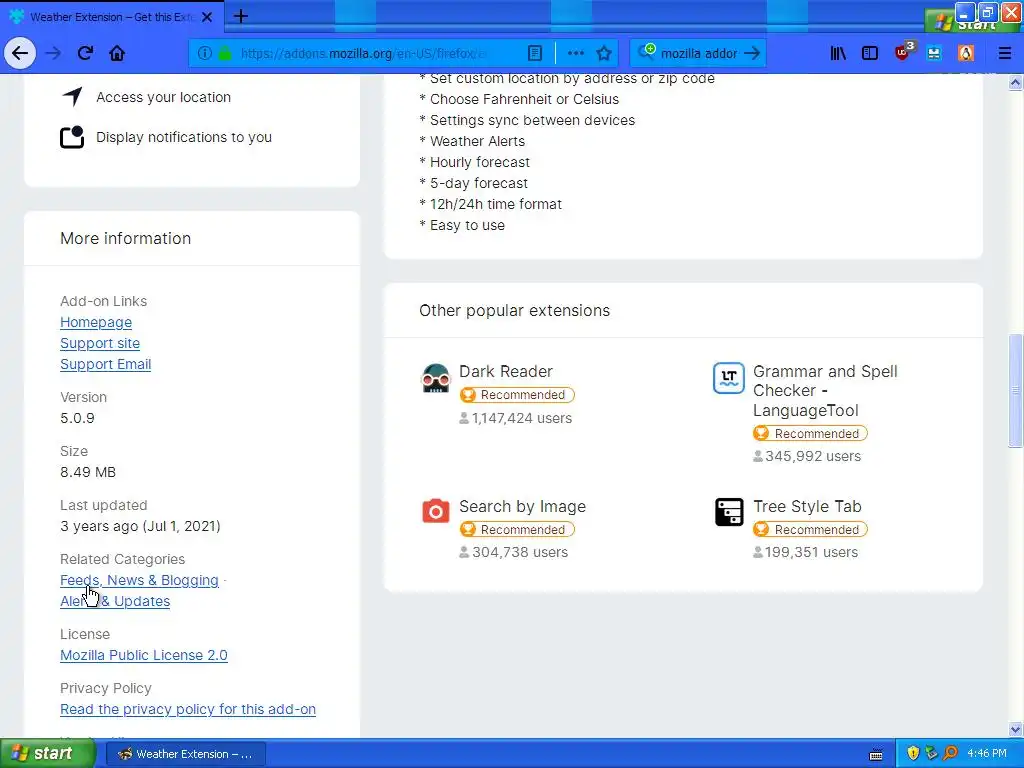Click the version number 5.0.9
1024x768 pixels.
coord(77,419)
